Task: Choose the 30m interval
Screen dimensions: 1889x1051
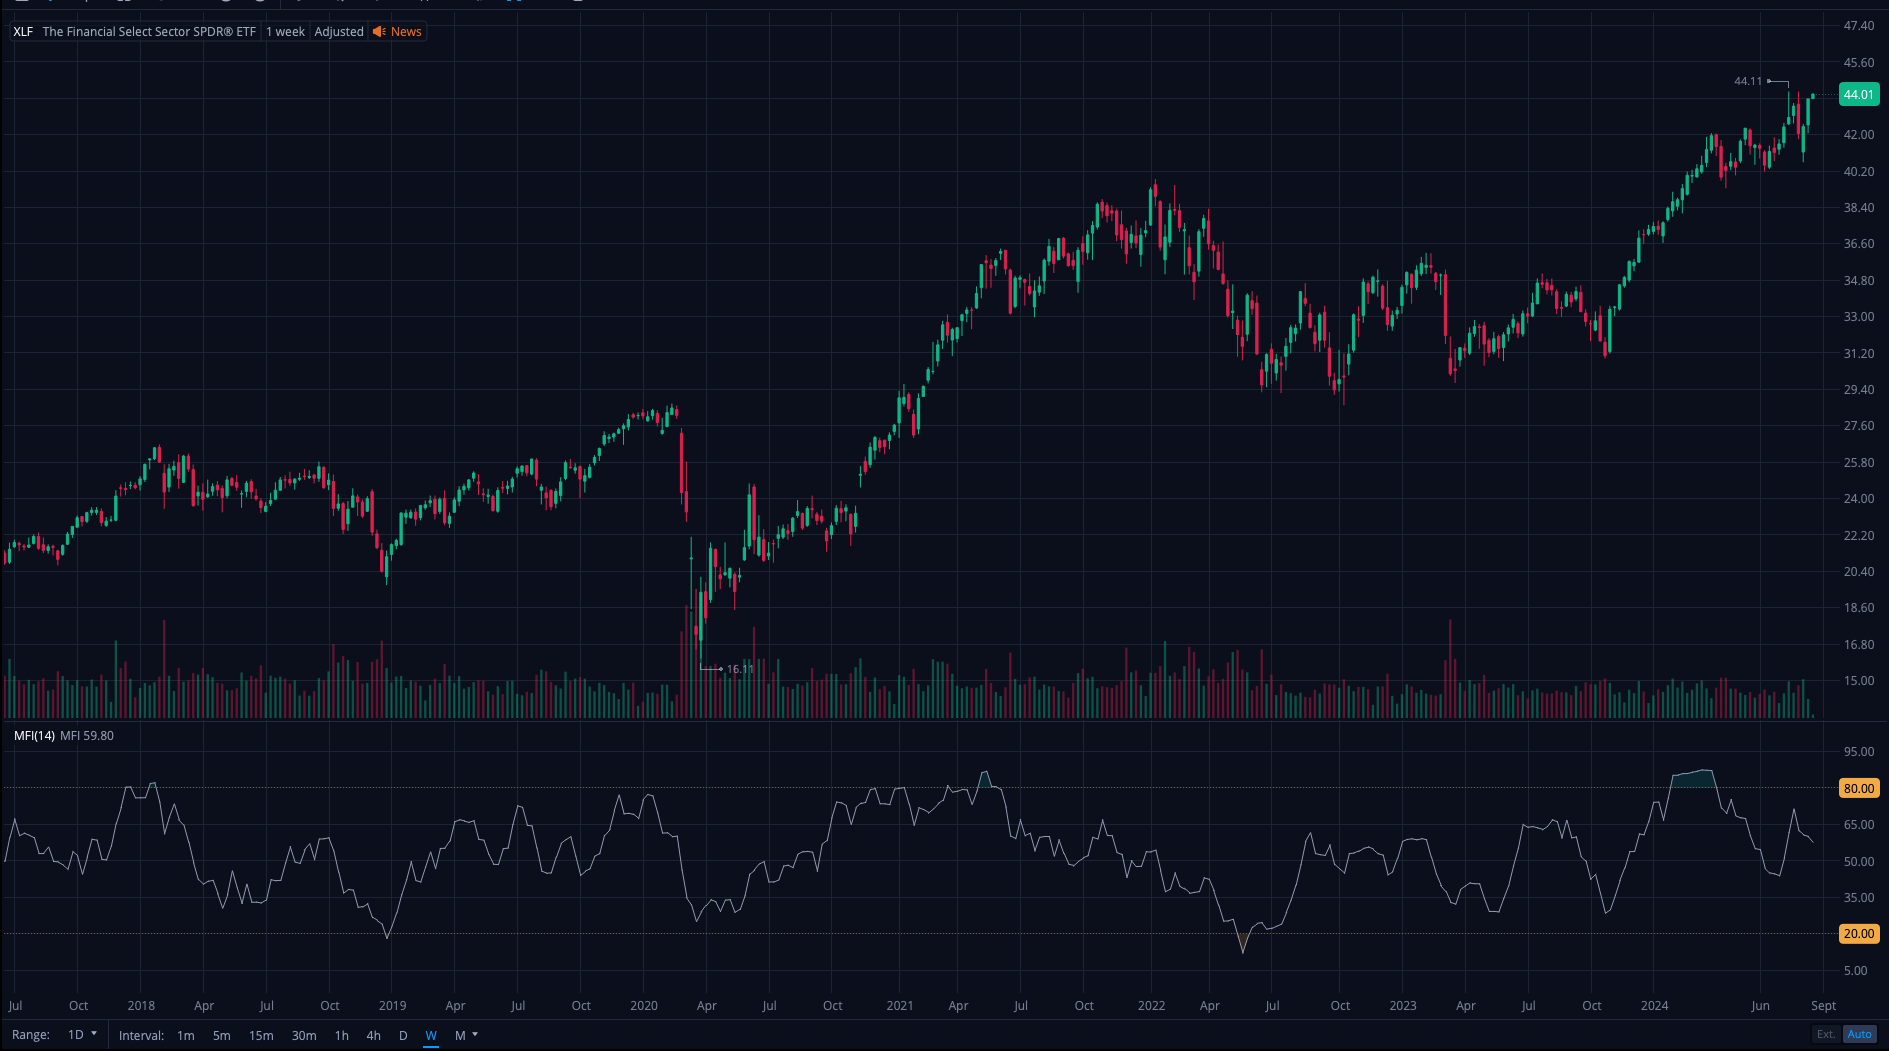Action: pos(304,1036)
